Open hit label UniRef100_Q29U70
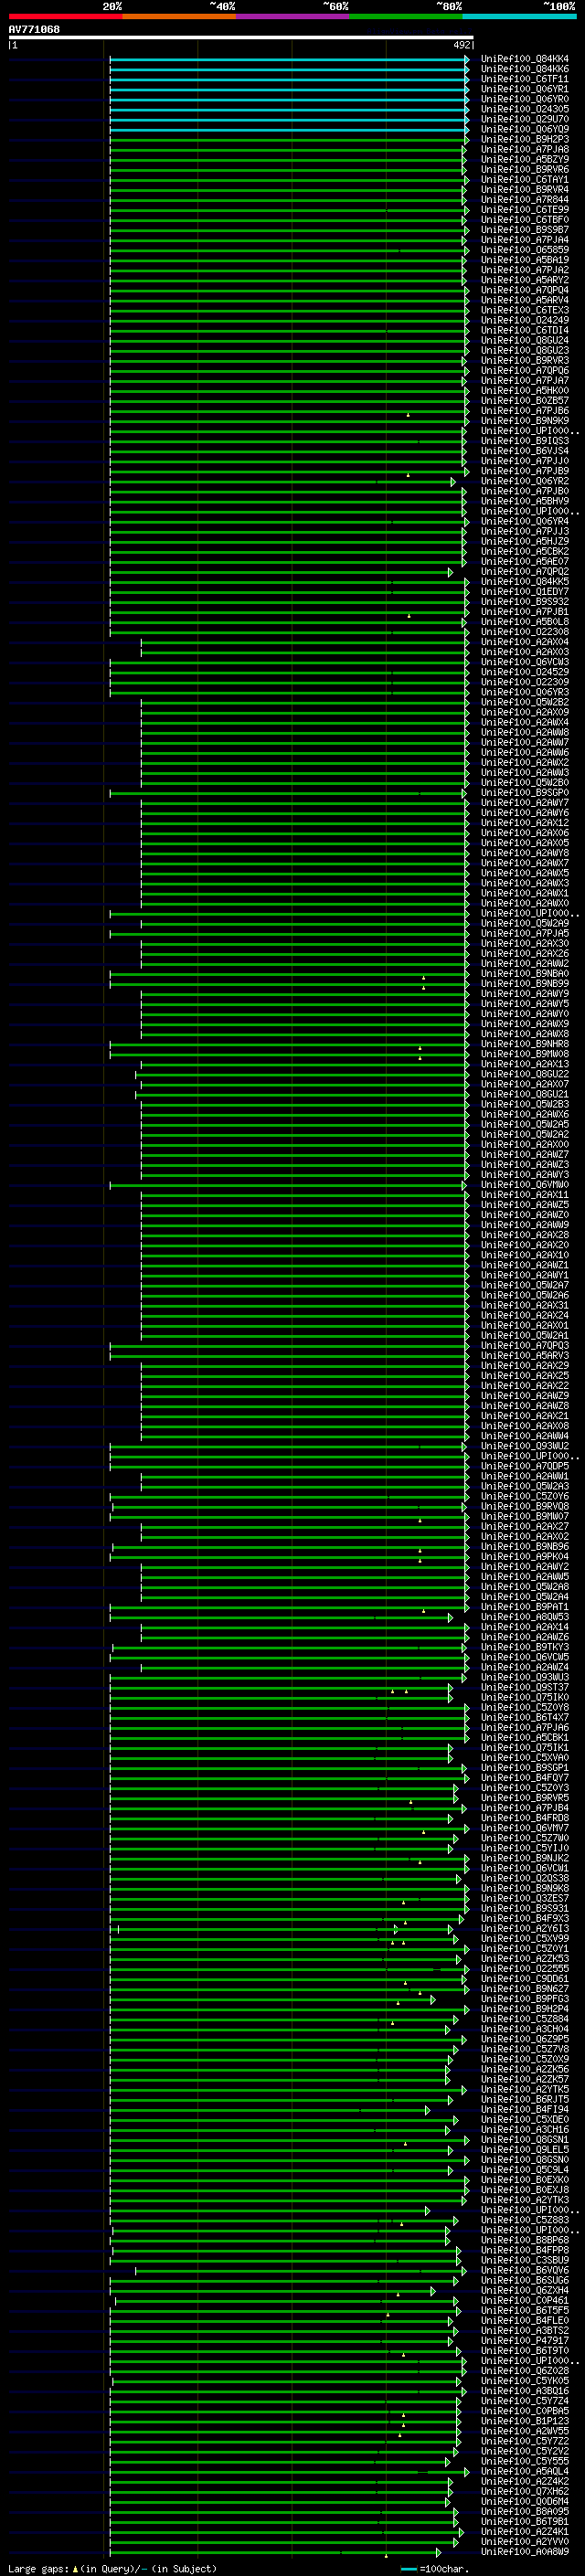 pos(525,119)
